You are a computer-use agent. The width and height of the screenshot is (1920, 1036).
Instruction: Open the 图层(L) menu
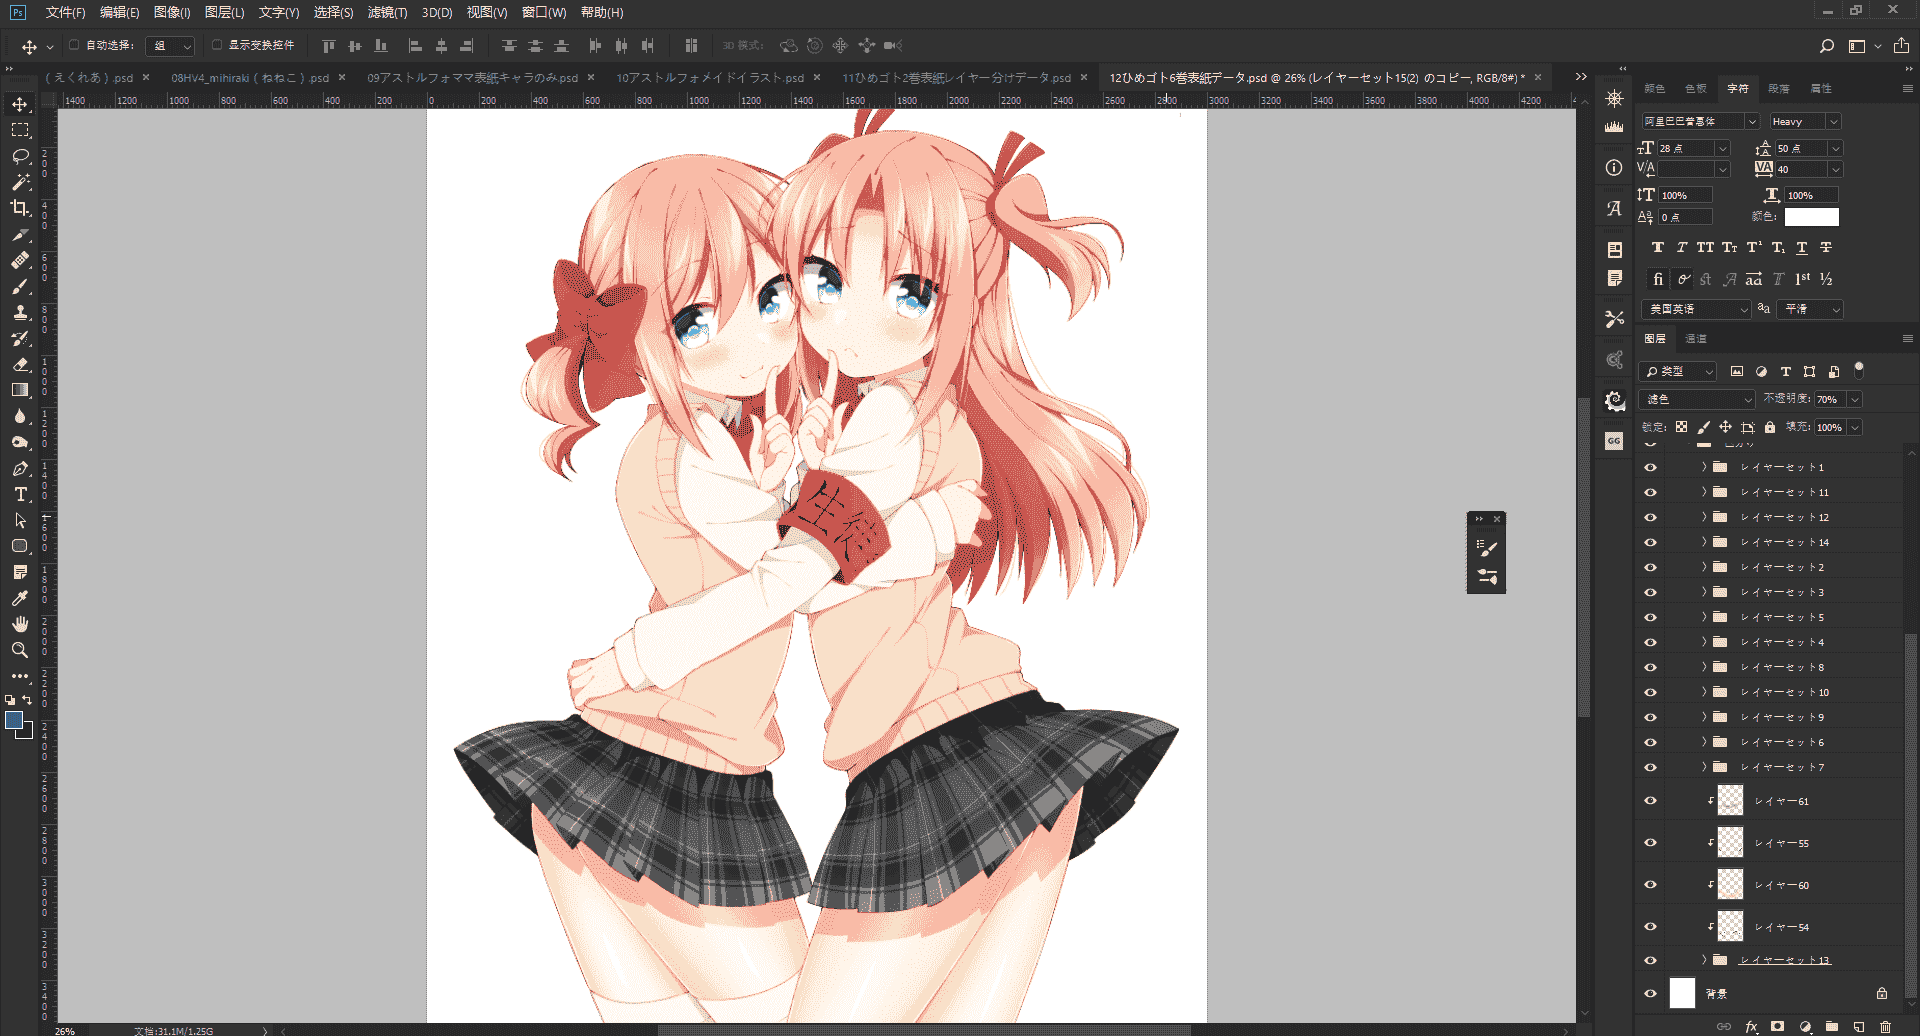[224, 13]
